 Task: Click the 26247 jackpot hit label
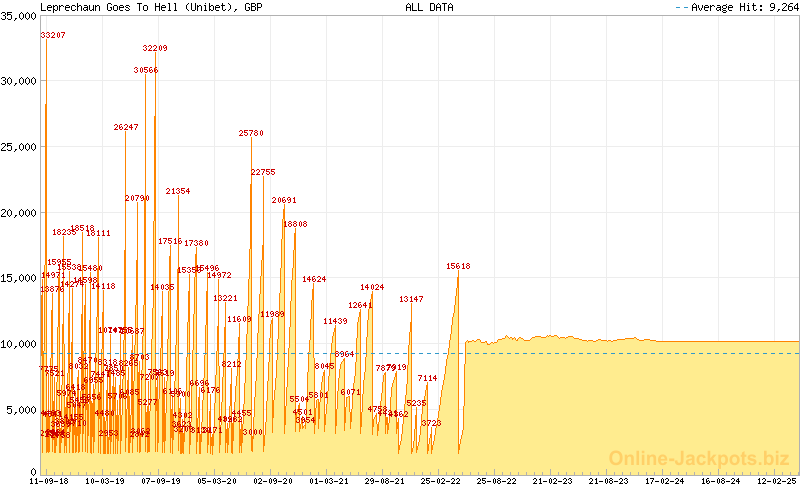(x=126, y=128)
